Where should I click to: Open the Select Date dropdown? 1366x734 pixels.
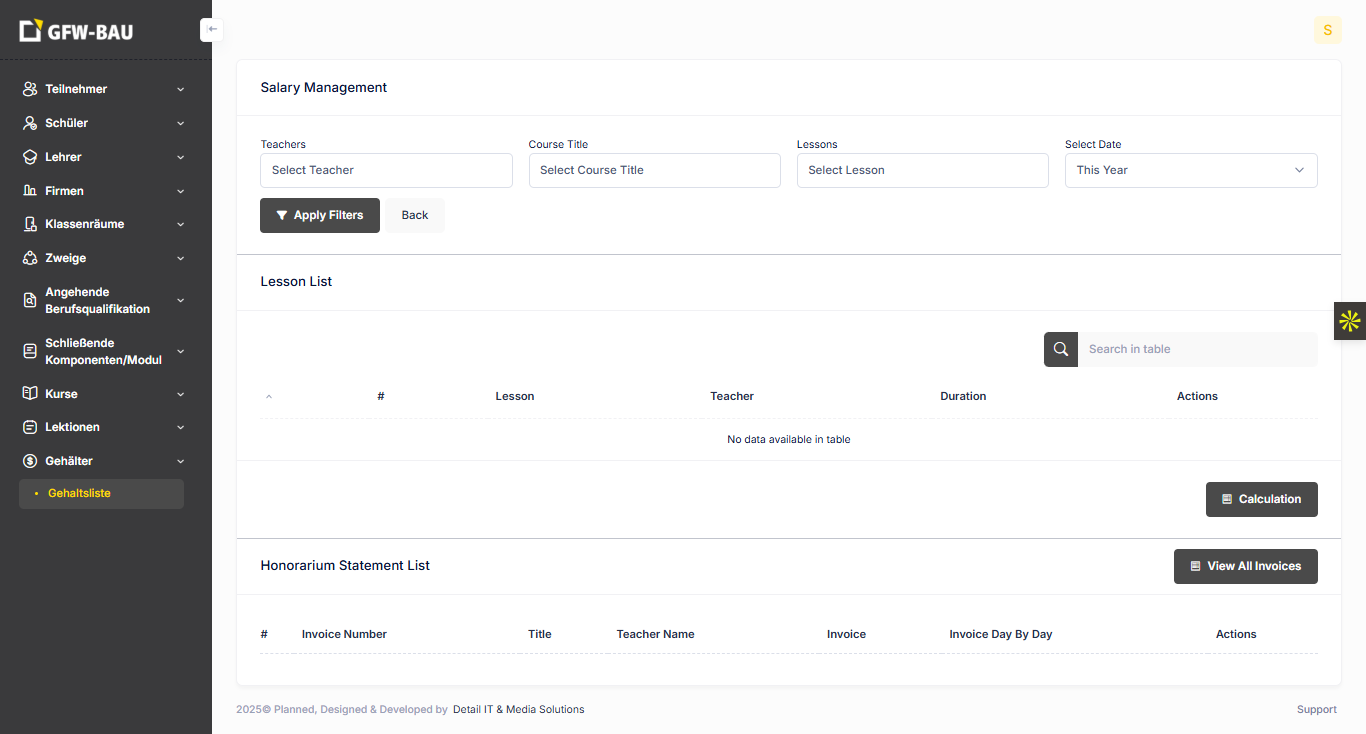1190,170
